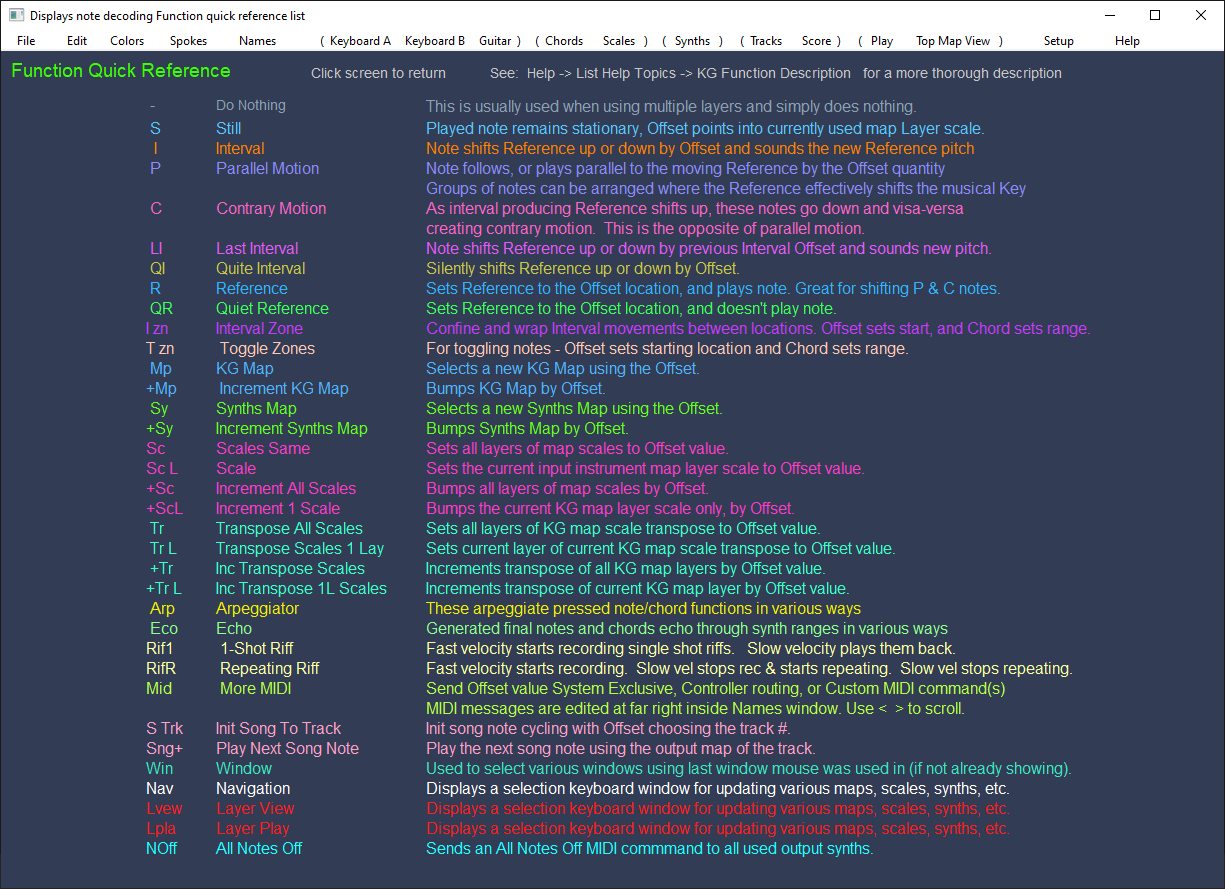Click Play in the menu bar
Image resolution: width=1225 pixels, height=889 pixels.
882,41
